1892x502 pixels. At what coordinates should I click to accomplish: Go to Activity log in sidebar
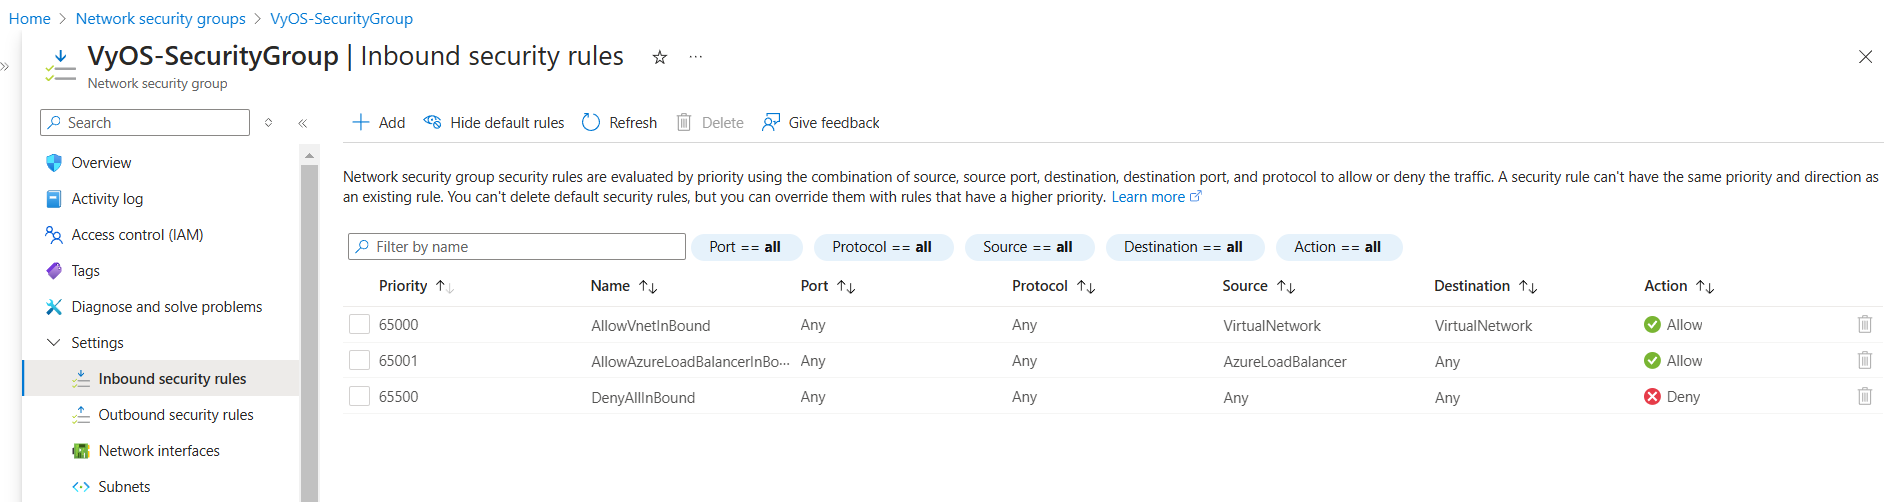point(107,199)
